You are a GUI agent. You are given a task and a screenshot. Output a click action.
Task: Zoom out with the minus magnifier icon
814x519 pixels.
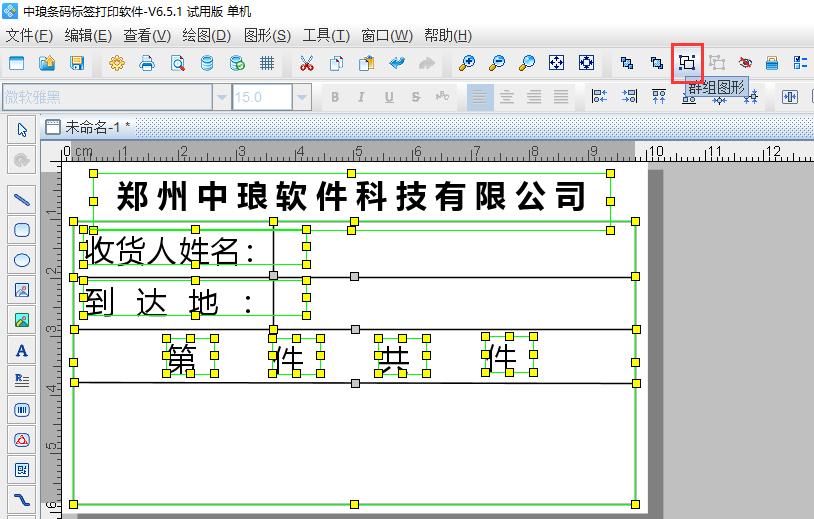click(497, 63)
